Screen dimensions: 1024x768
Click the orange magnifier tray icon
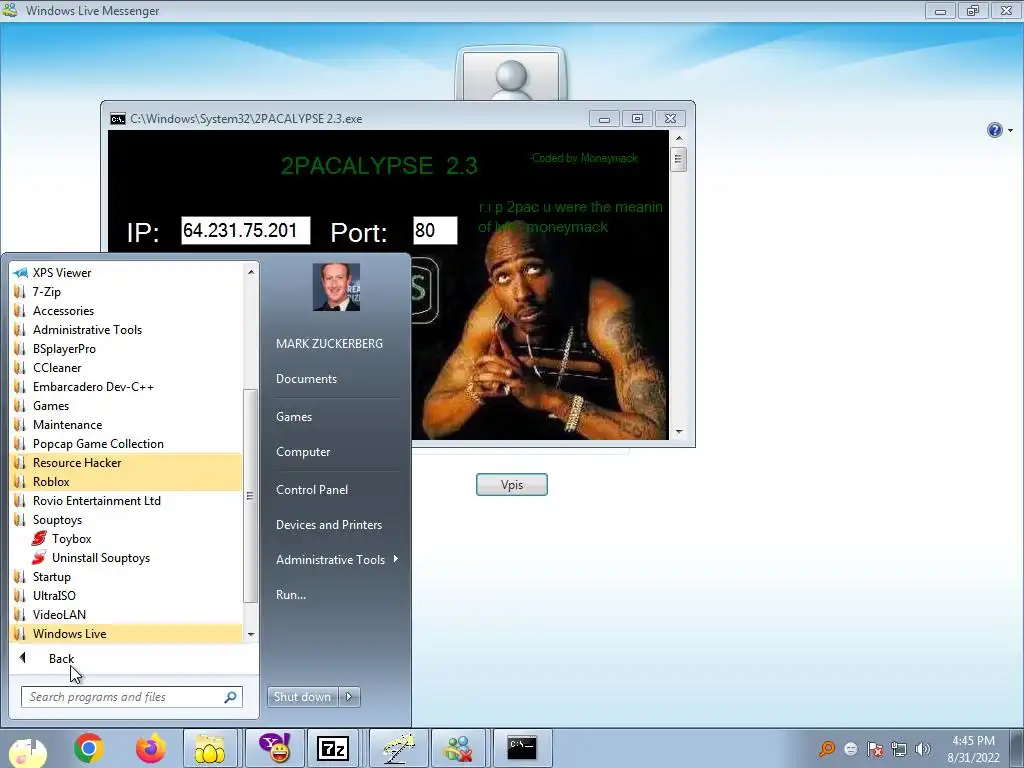827,749
